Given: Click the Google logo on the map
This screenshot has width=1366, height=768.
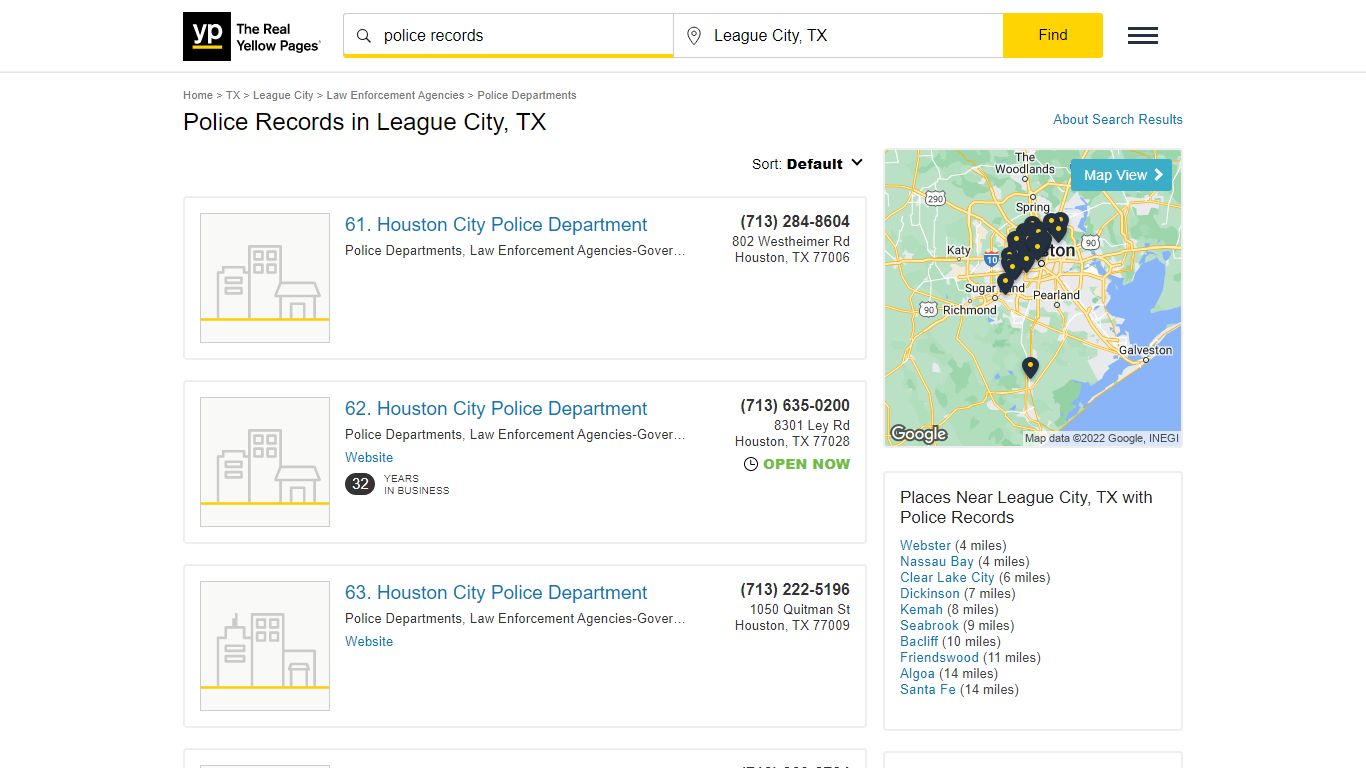Looking at the screenshot, I should click(x=918, y=434).
